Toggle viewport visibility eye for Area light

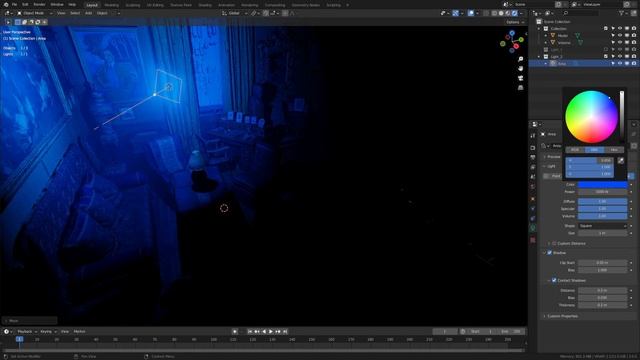[620, 64]
